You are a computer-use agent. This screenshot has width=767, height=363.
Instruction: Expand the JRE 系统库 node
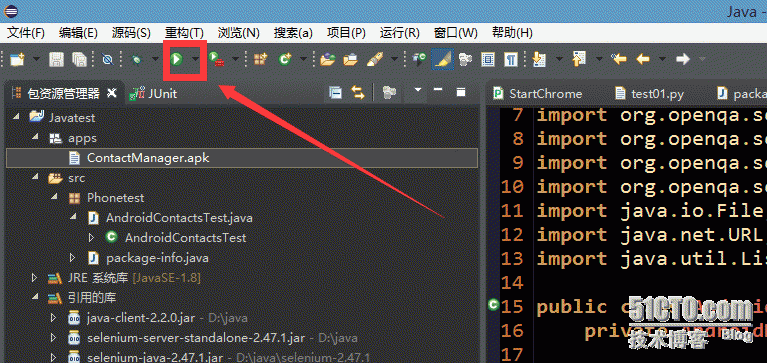tap(35, 278)
